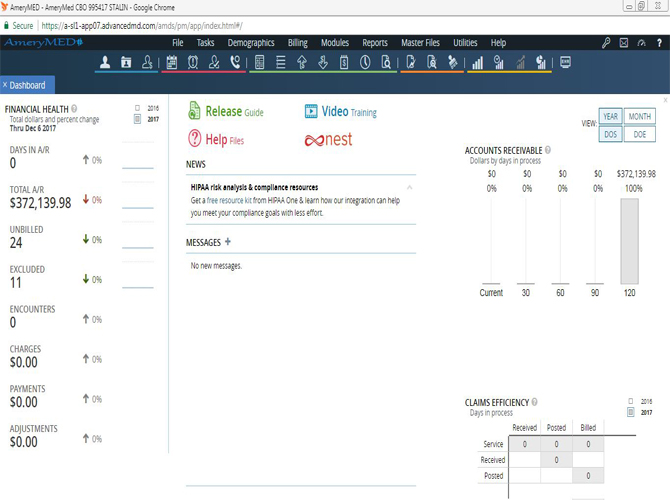
Task: Add a new message with plus icon
Action: coord(228,242)
